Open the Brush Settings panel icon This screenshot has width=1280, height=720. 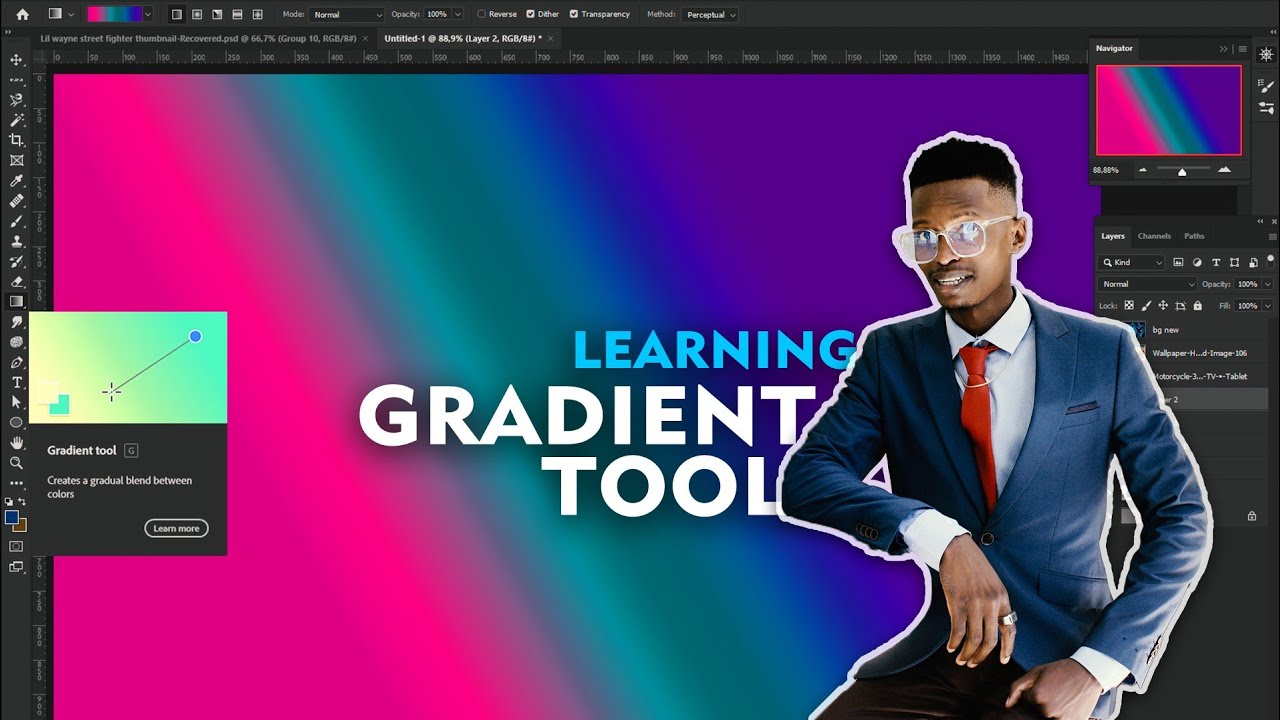click(x=1266, y=87)
